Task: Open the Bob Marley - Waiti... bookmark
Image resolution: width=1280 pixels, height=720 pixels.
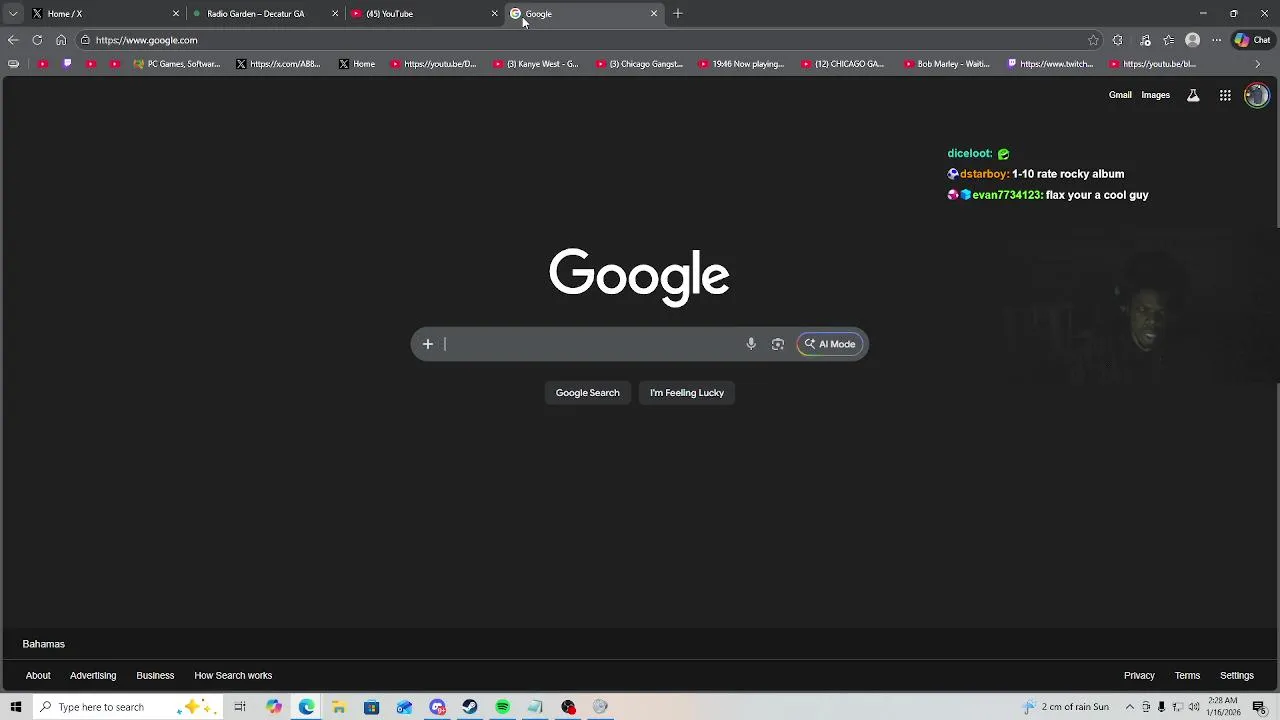Action: click(947, 64)
